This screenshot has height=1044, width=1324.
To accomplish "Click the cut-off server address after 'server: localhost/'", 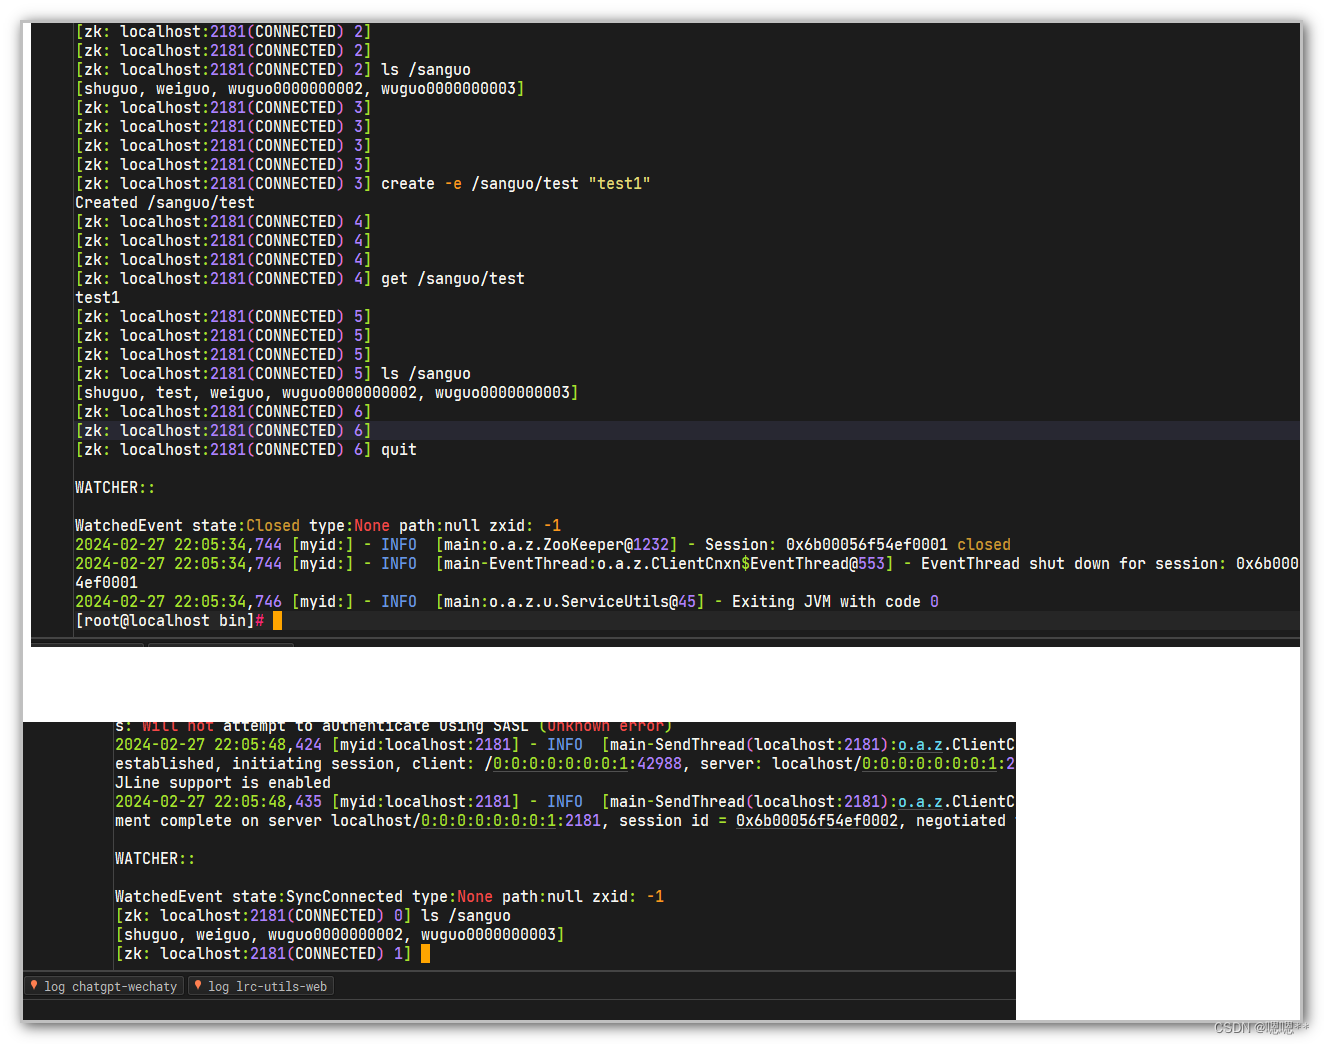I will coord(938,764).
